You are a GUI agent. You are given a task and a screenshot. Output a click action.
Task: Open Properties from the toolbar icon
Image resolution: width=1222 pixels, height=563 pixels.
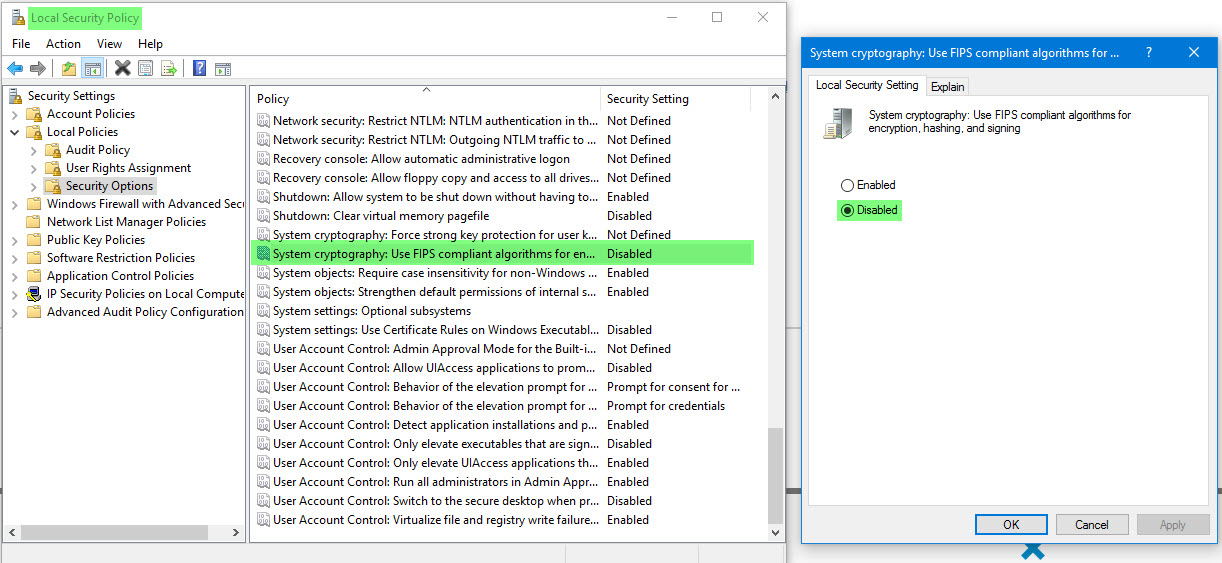coord(146,68)
